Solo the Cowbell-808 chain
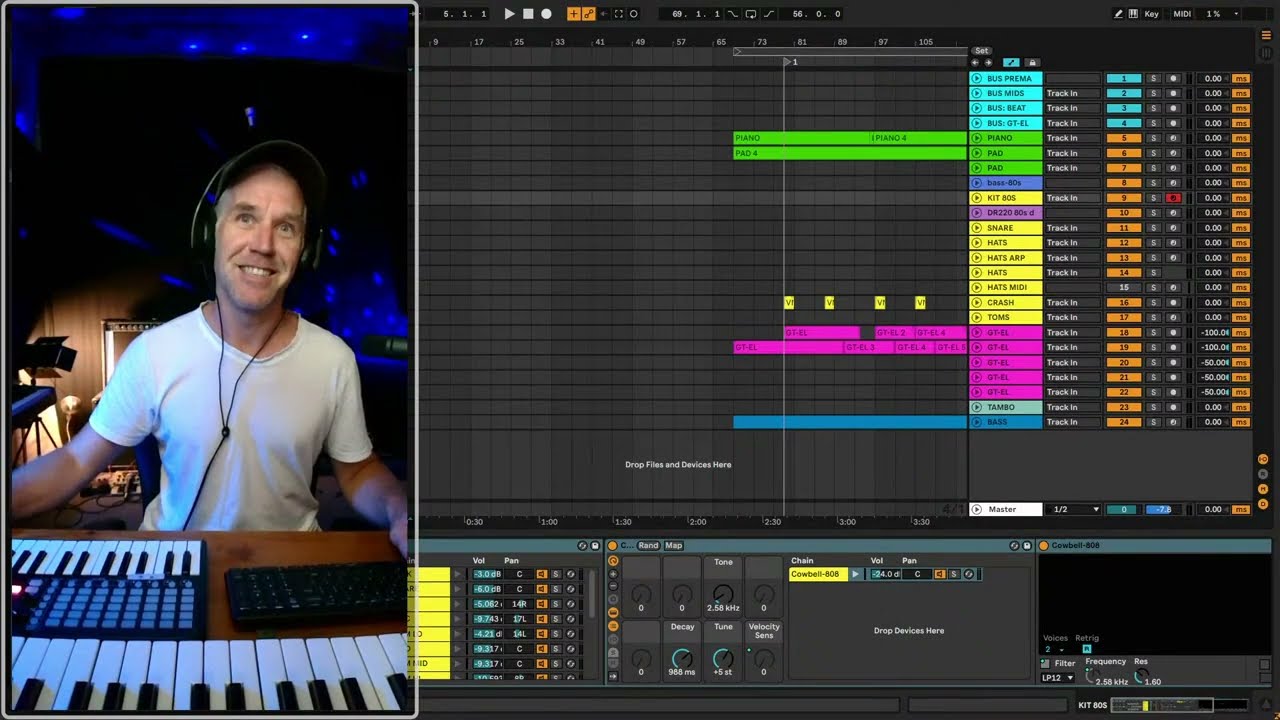Screen dimensions: 1280x720 click(x=954, y=574)
